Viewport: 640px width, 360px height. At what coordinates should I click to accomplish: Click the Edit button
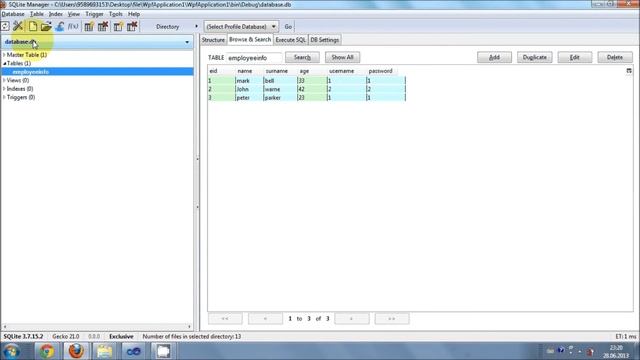pos(575,58)
